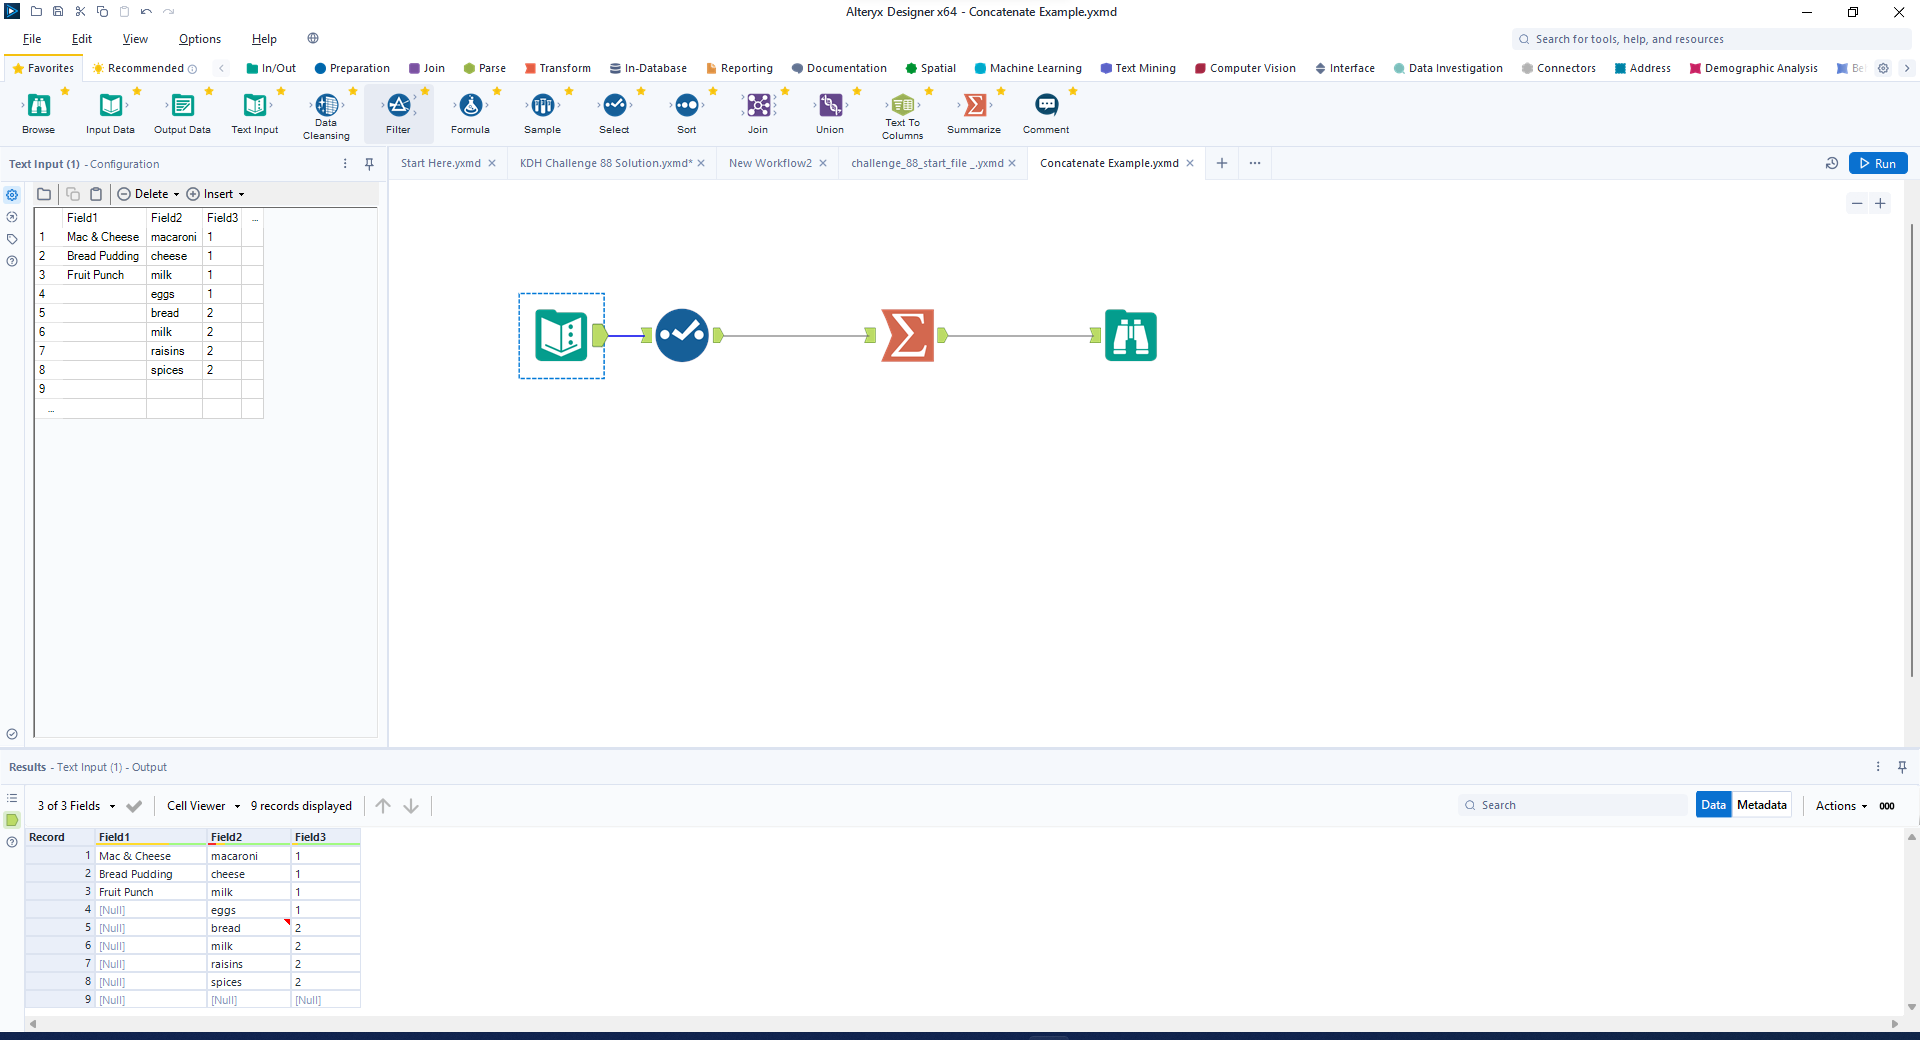Open the Transform tool category
The width and height of the screenshot is (1920, 1040).
(x=558, y=69)
